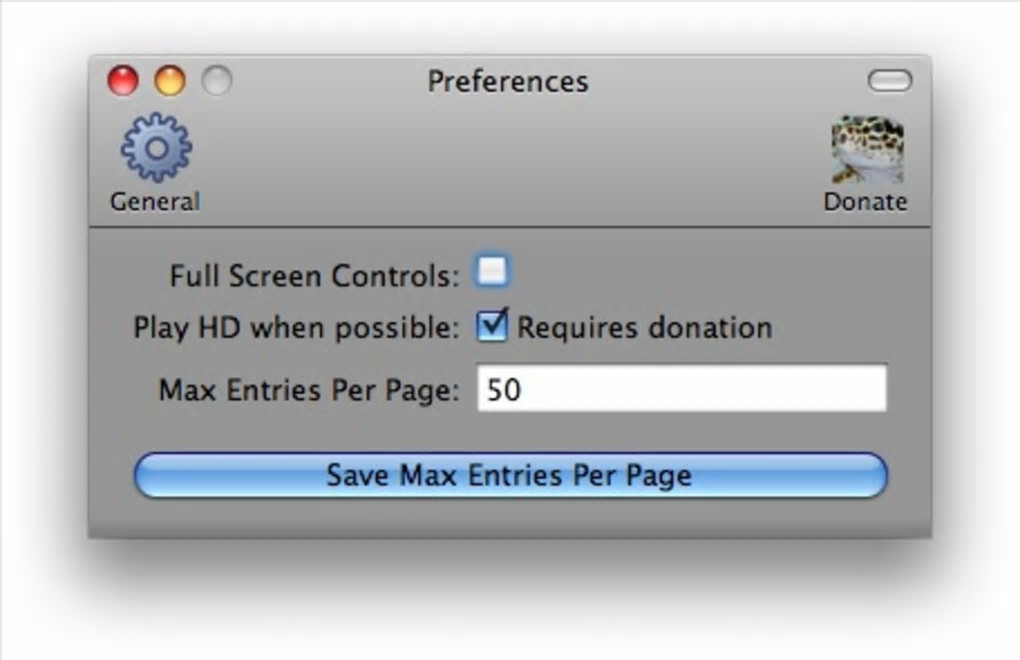1020x660 pixels.
Task: Click the toolbar toggle pill button
Action: pyautogui.click(x=889, y=81)
